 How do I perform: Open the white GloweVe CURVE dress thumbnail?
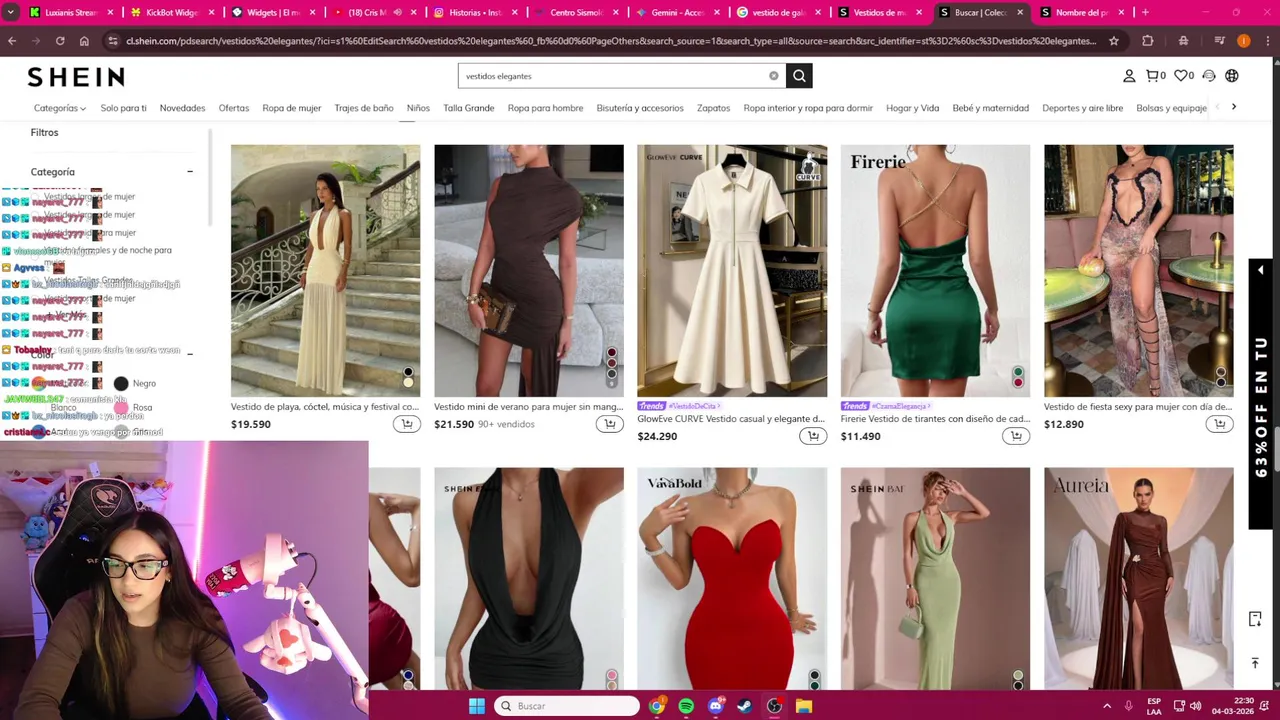point(732,271)
